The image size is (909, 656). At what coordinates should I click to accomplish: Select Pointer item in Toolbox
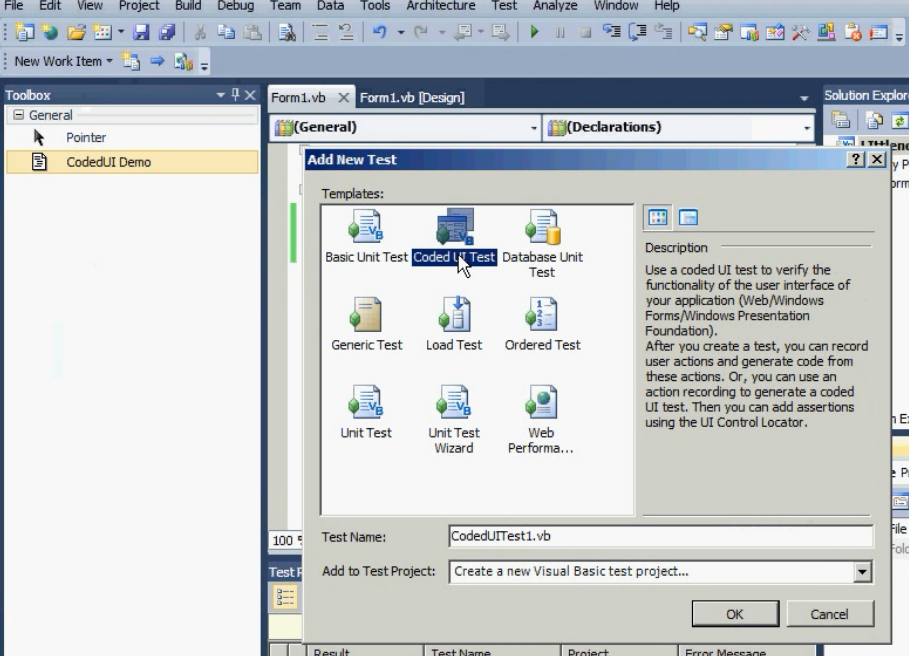tap(132, 137)
